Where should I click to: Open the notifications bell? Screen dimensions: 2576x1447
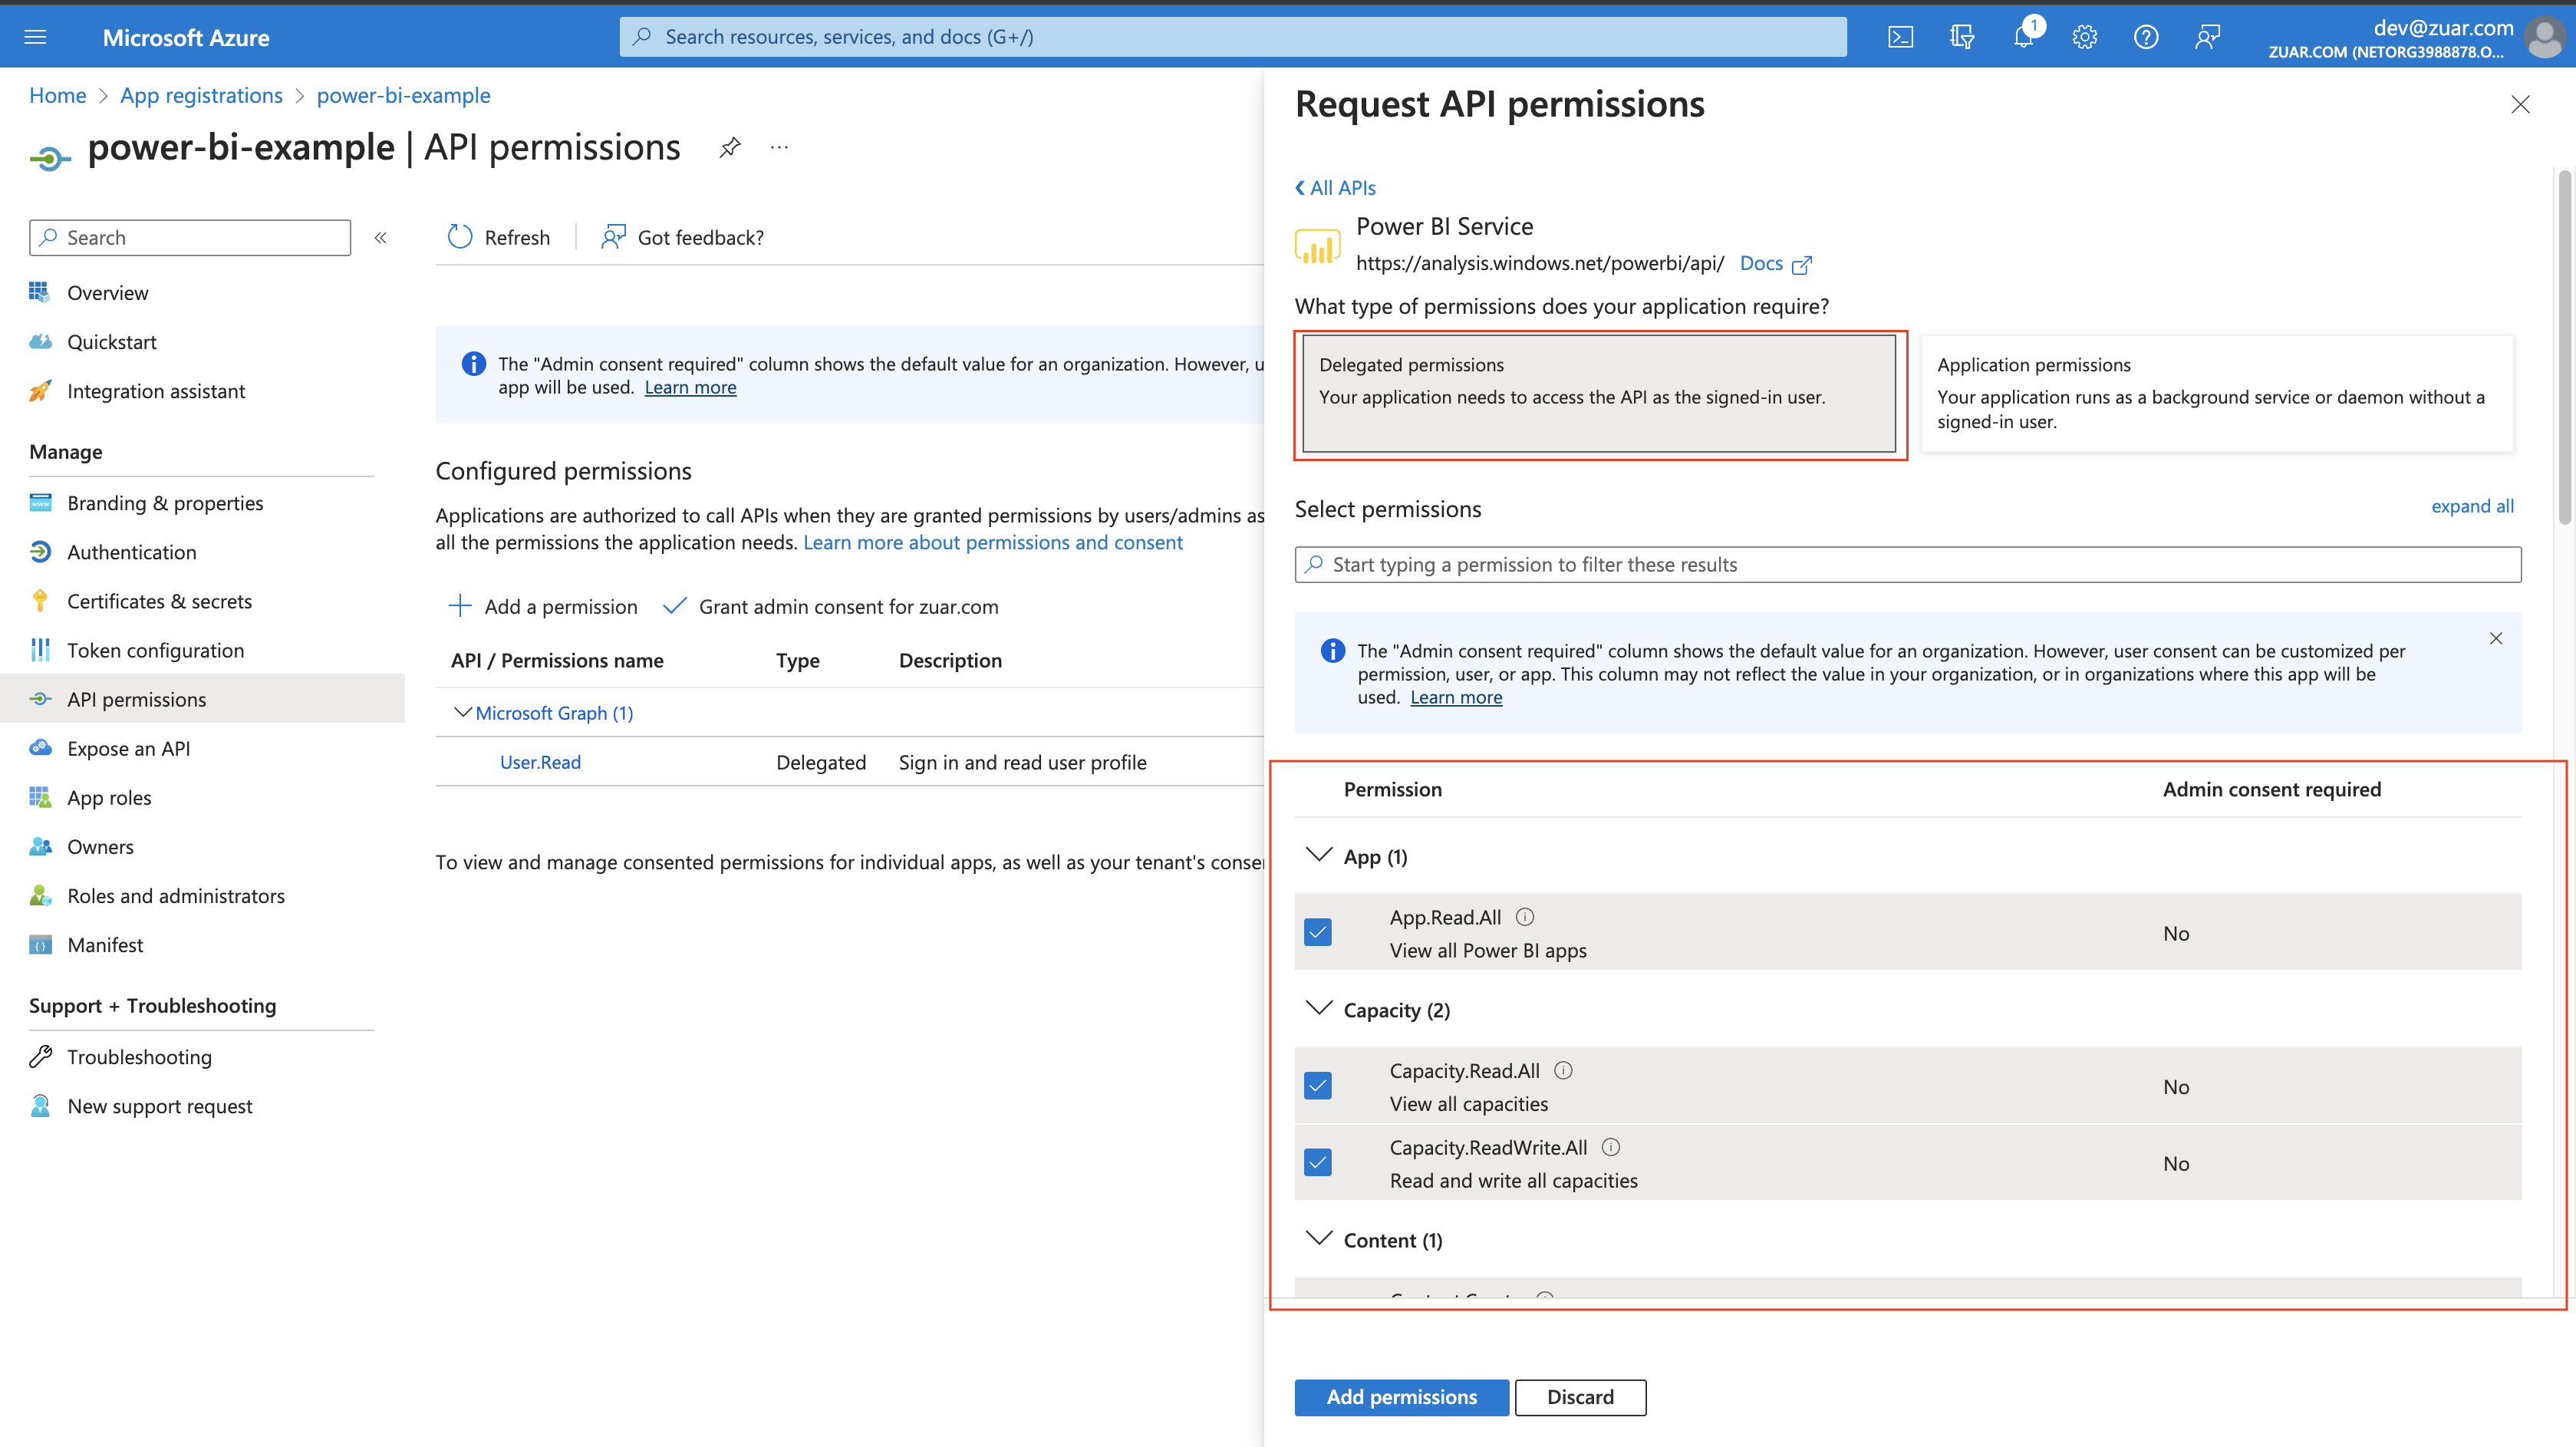pos(2023,37)
